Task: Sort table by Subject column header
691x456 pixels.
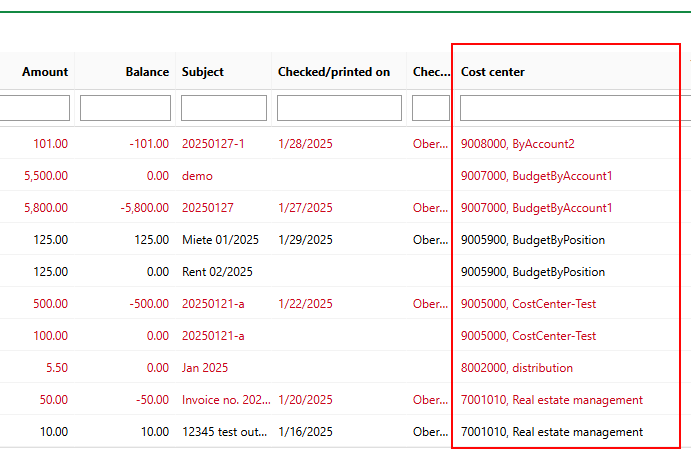Action: pos(203,72)
